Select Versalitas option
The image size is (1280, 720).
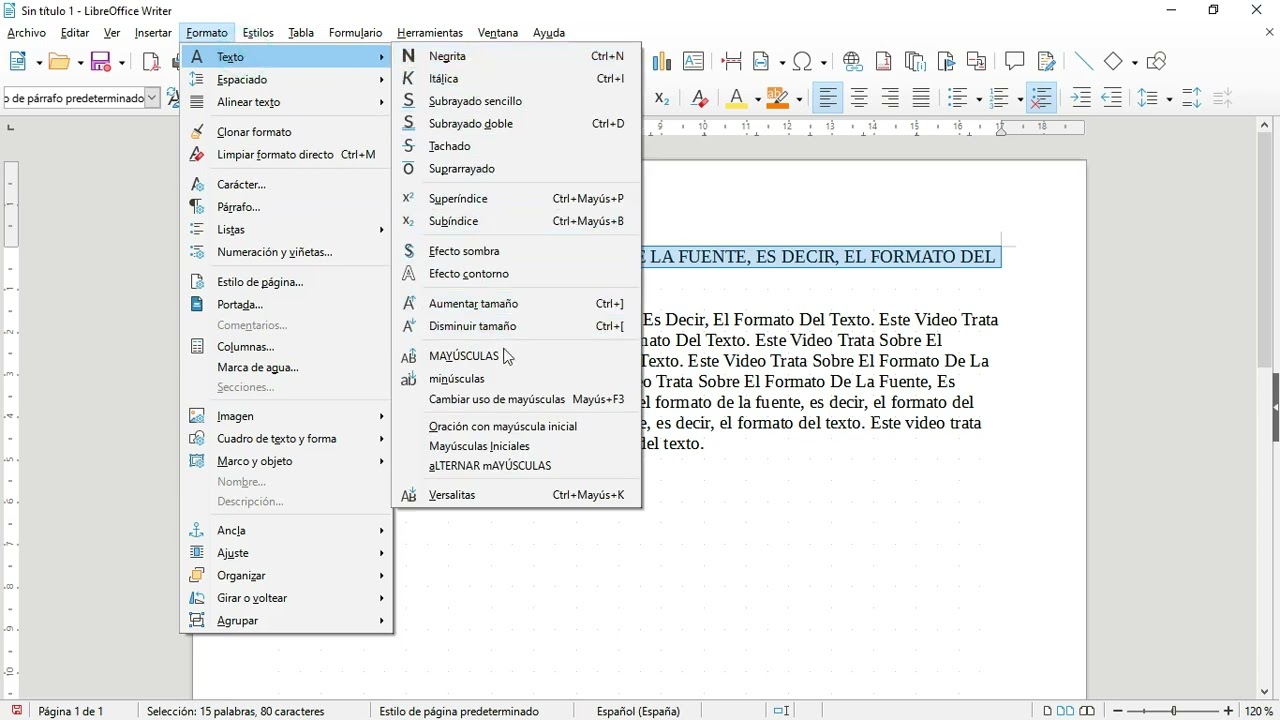coord(516,495)
